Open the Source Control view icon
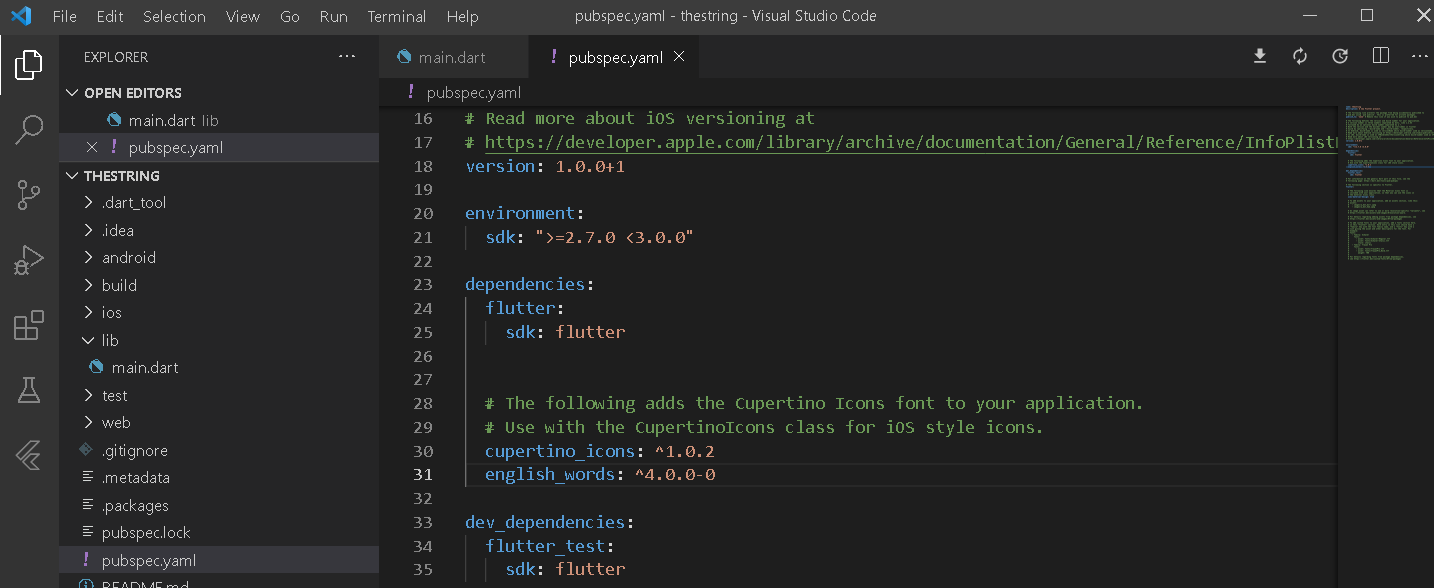This screenshot has width=1434, height=588. click(29, 194)
